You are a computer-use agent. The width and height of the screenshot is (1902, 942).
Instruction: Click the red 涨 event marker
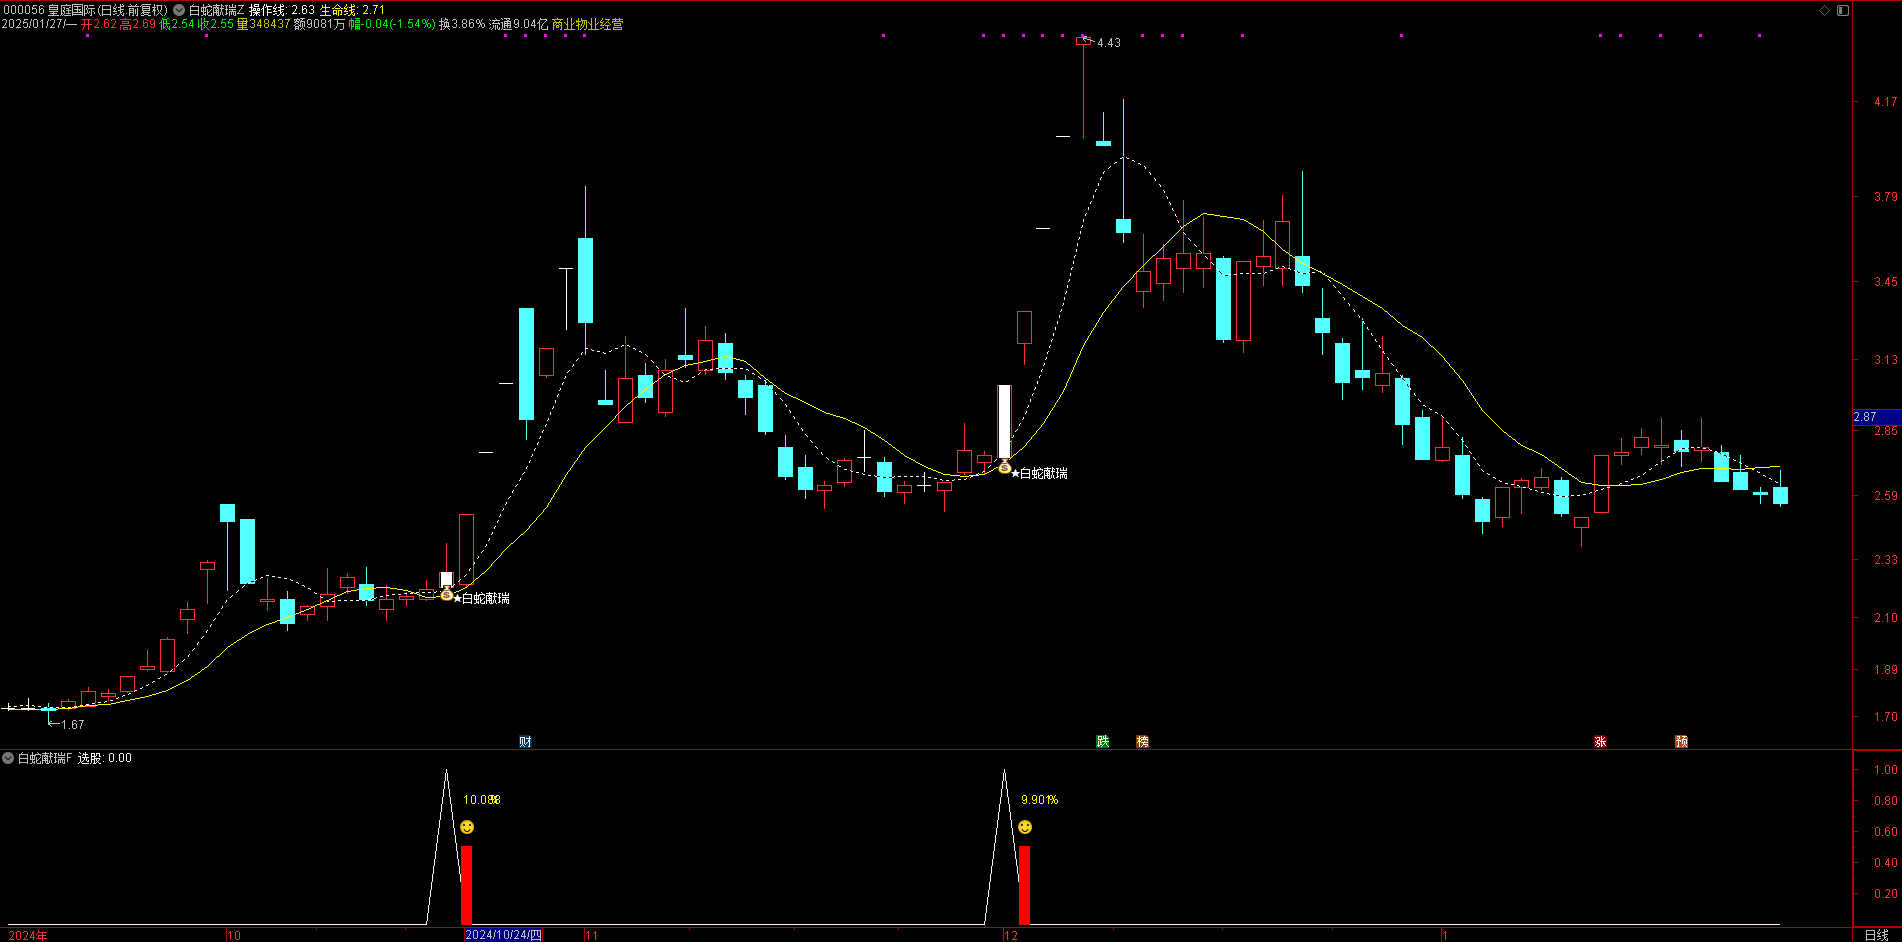coord(1600,741)
